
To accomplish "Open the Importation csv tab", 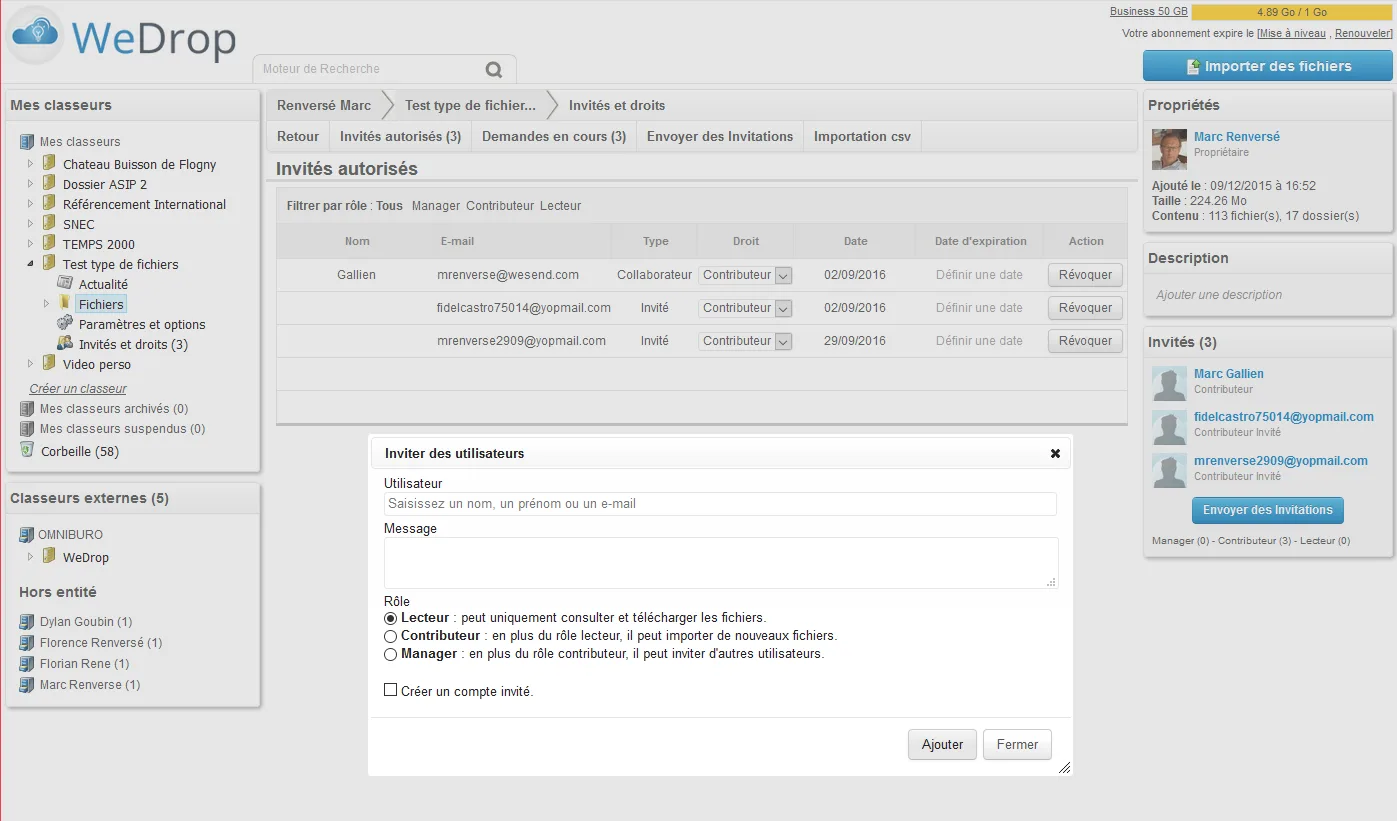I will tap(862, 136).
